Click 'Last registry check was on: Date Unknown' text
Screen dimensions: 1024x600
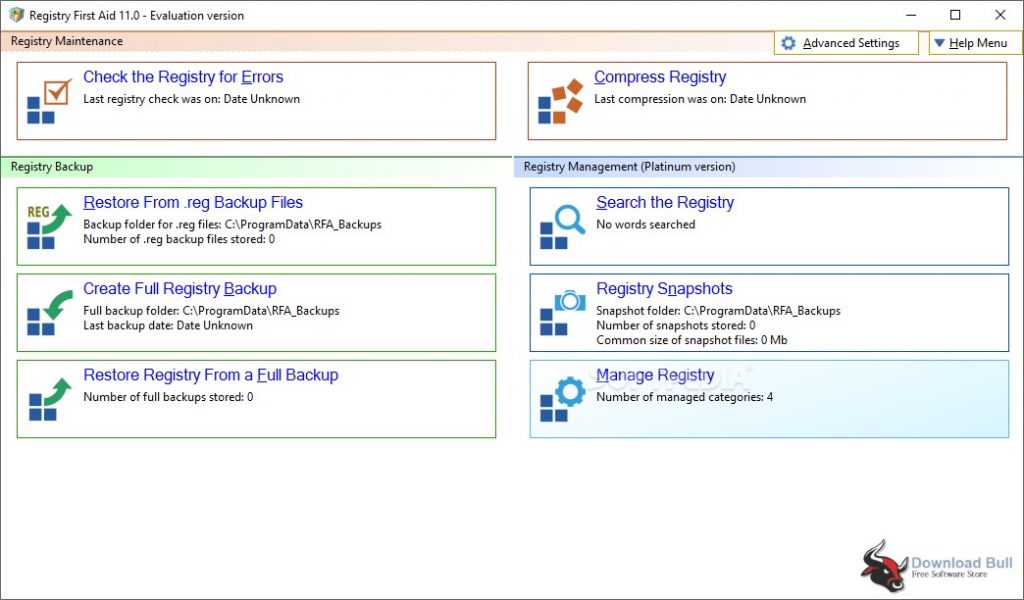coord(191,99)
